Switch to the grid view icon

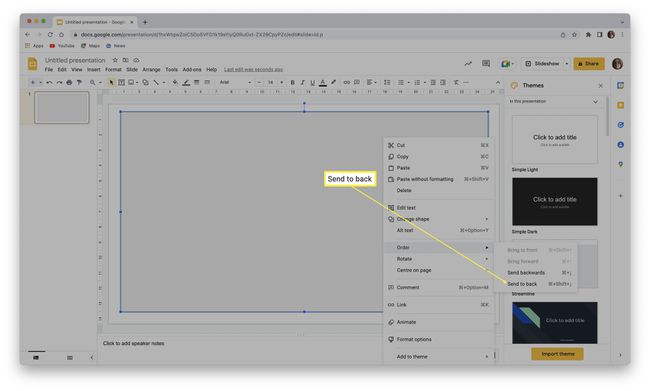tap(70, 357)
